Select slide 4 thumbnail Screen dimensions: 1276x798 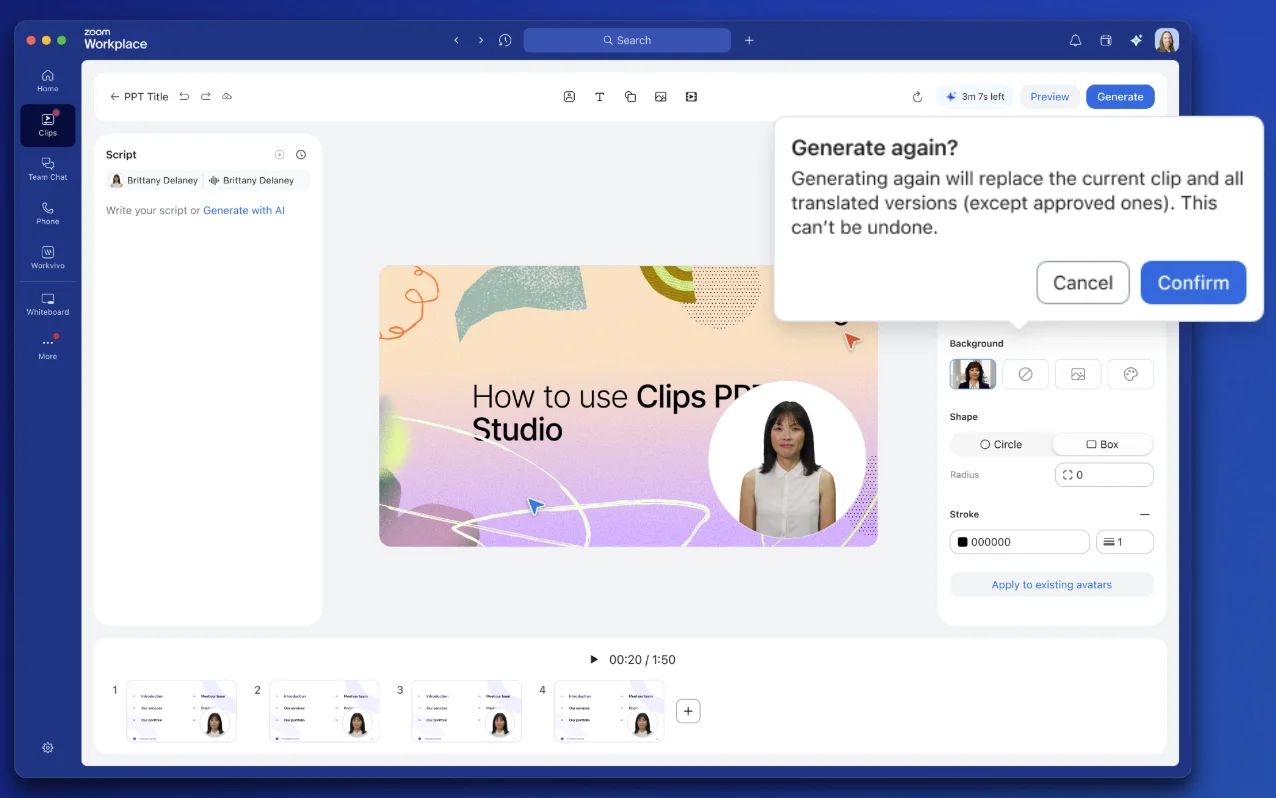click(610, 711)
